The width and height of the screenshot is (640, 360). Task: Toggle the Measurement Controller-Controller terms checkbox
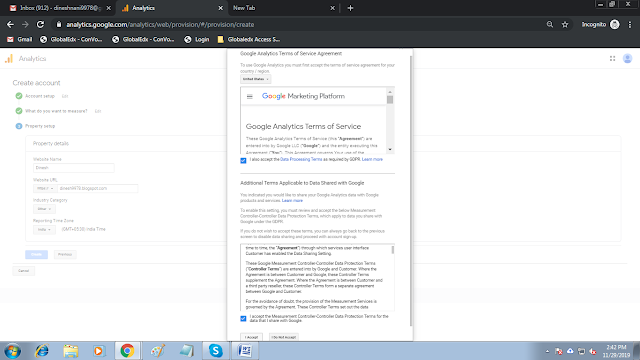(x=243, y=318)
